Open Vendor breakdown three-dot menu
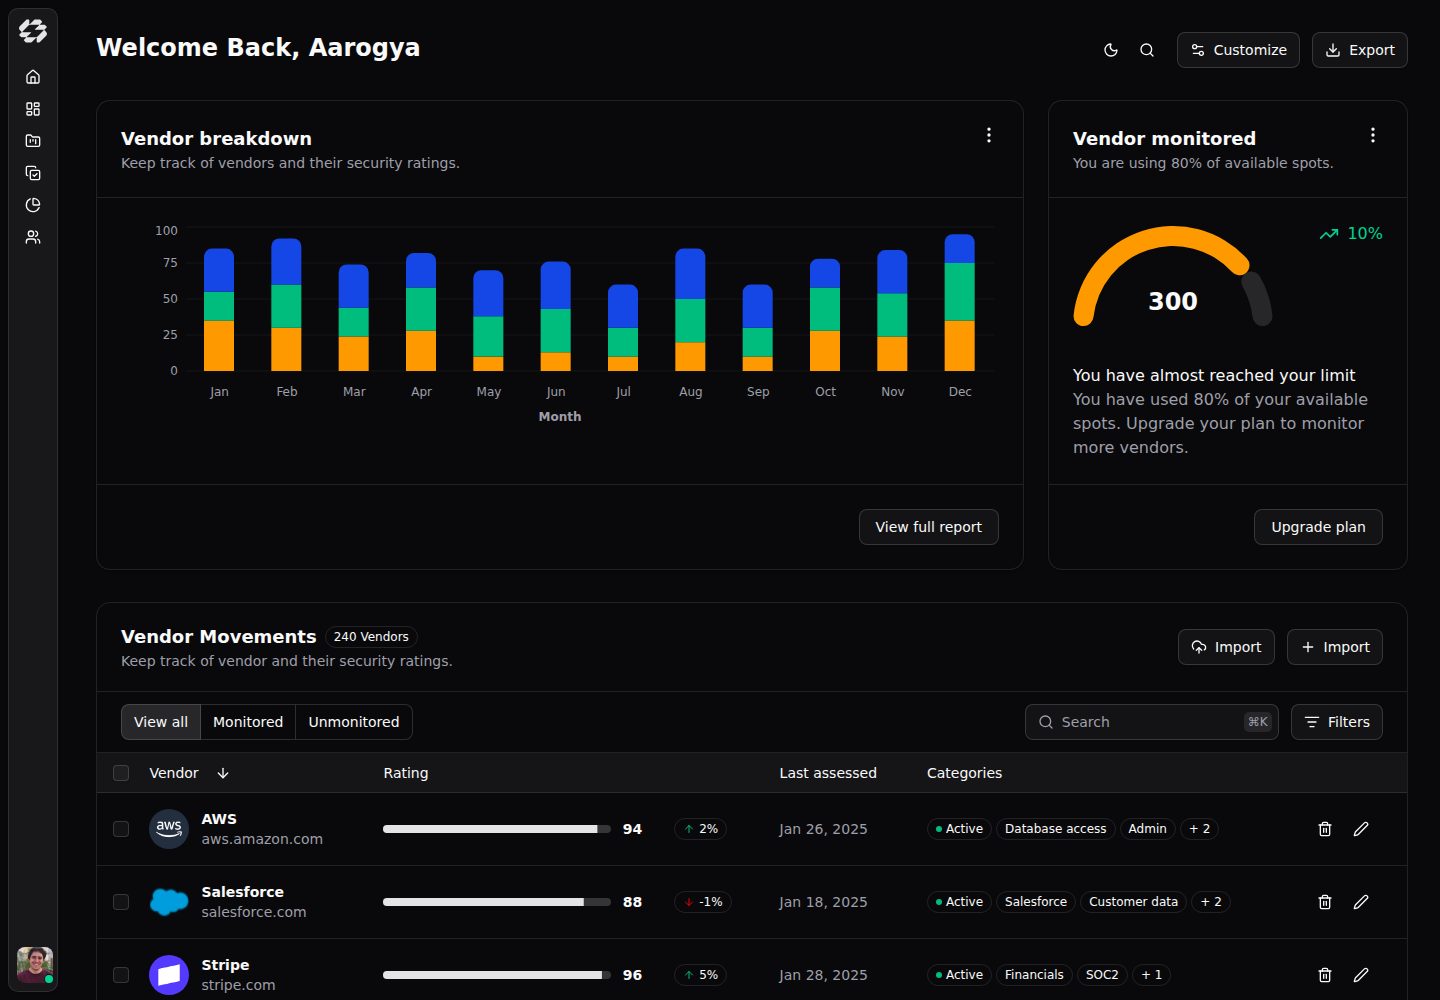 [x=989, y=135]
